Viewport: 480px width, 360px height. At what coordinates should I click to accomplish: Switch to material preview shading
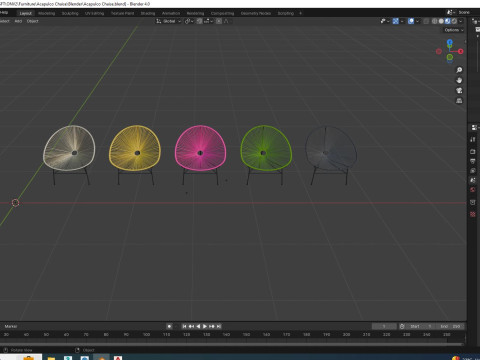click(448, 21)
